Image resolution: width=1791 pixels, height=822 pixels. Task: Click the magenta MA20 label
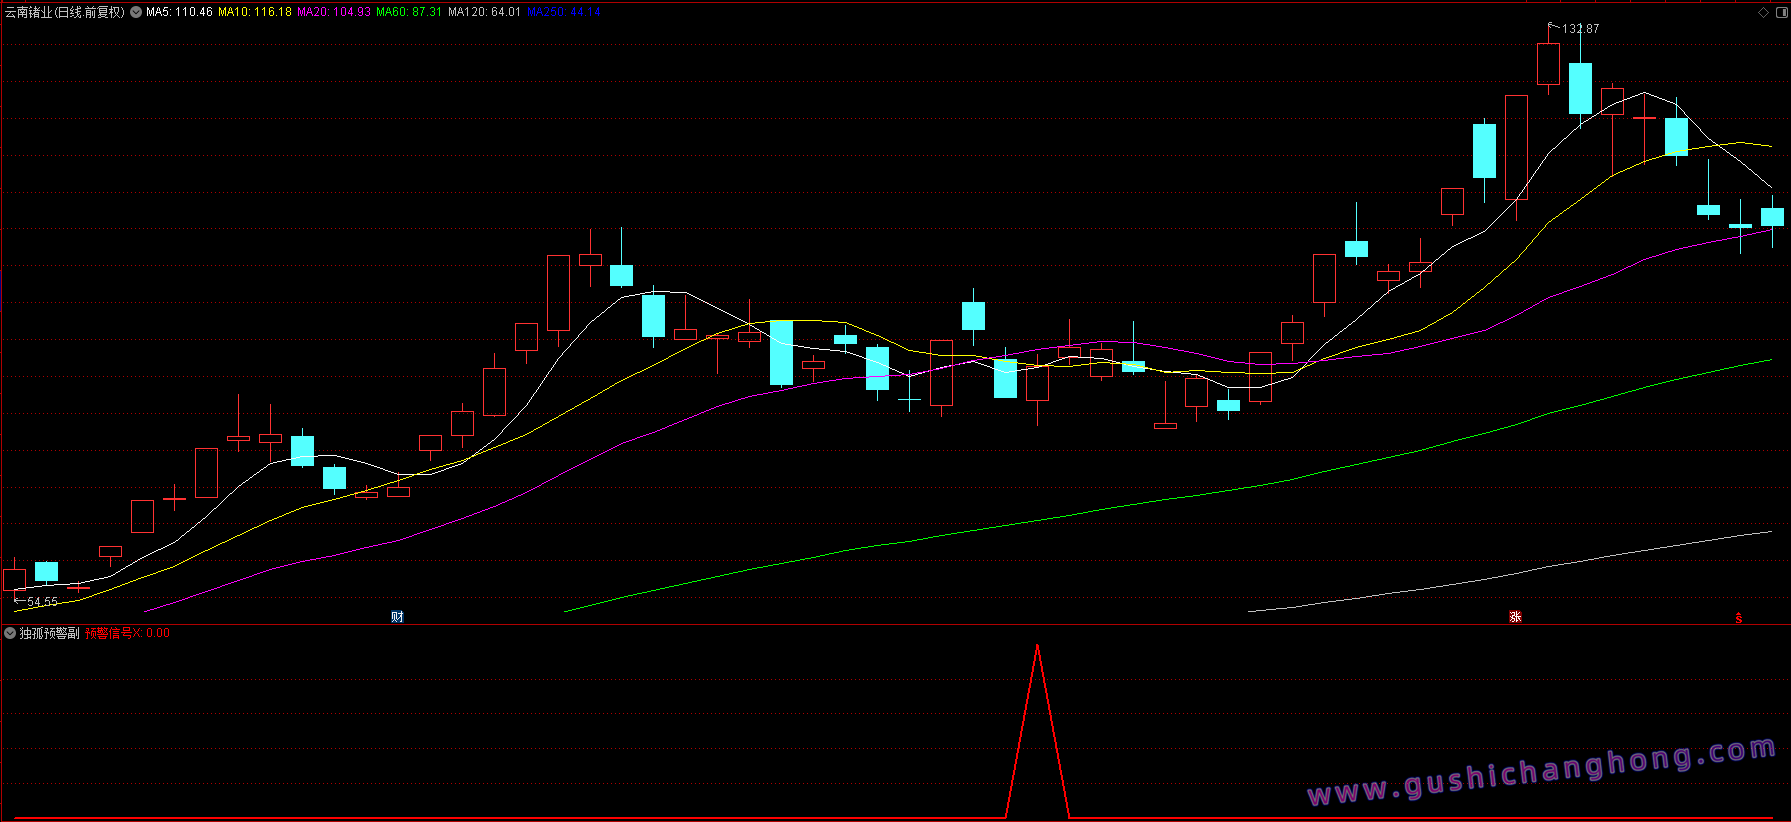[x=334, y=12]
